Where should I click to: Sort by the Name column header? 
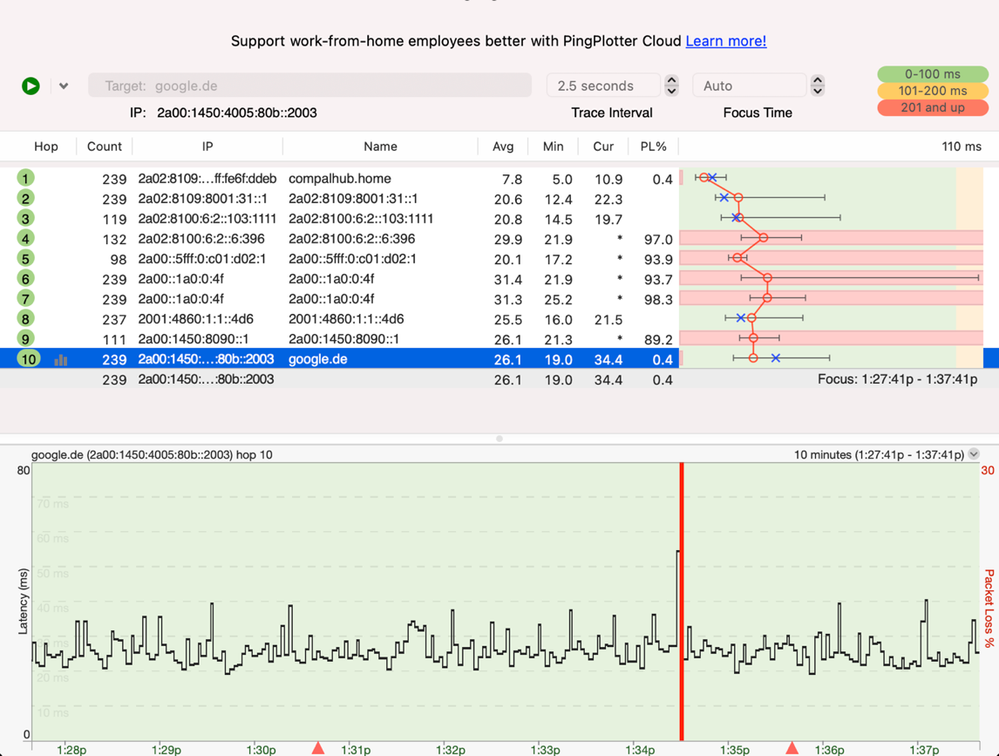tap(380, 146)
